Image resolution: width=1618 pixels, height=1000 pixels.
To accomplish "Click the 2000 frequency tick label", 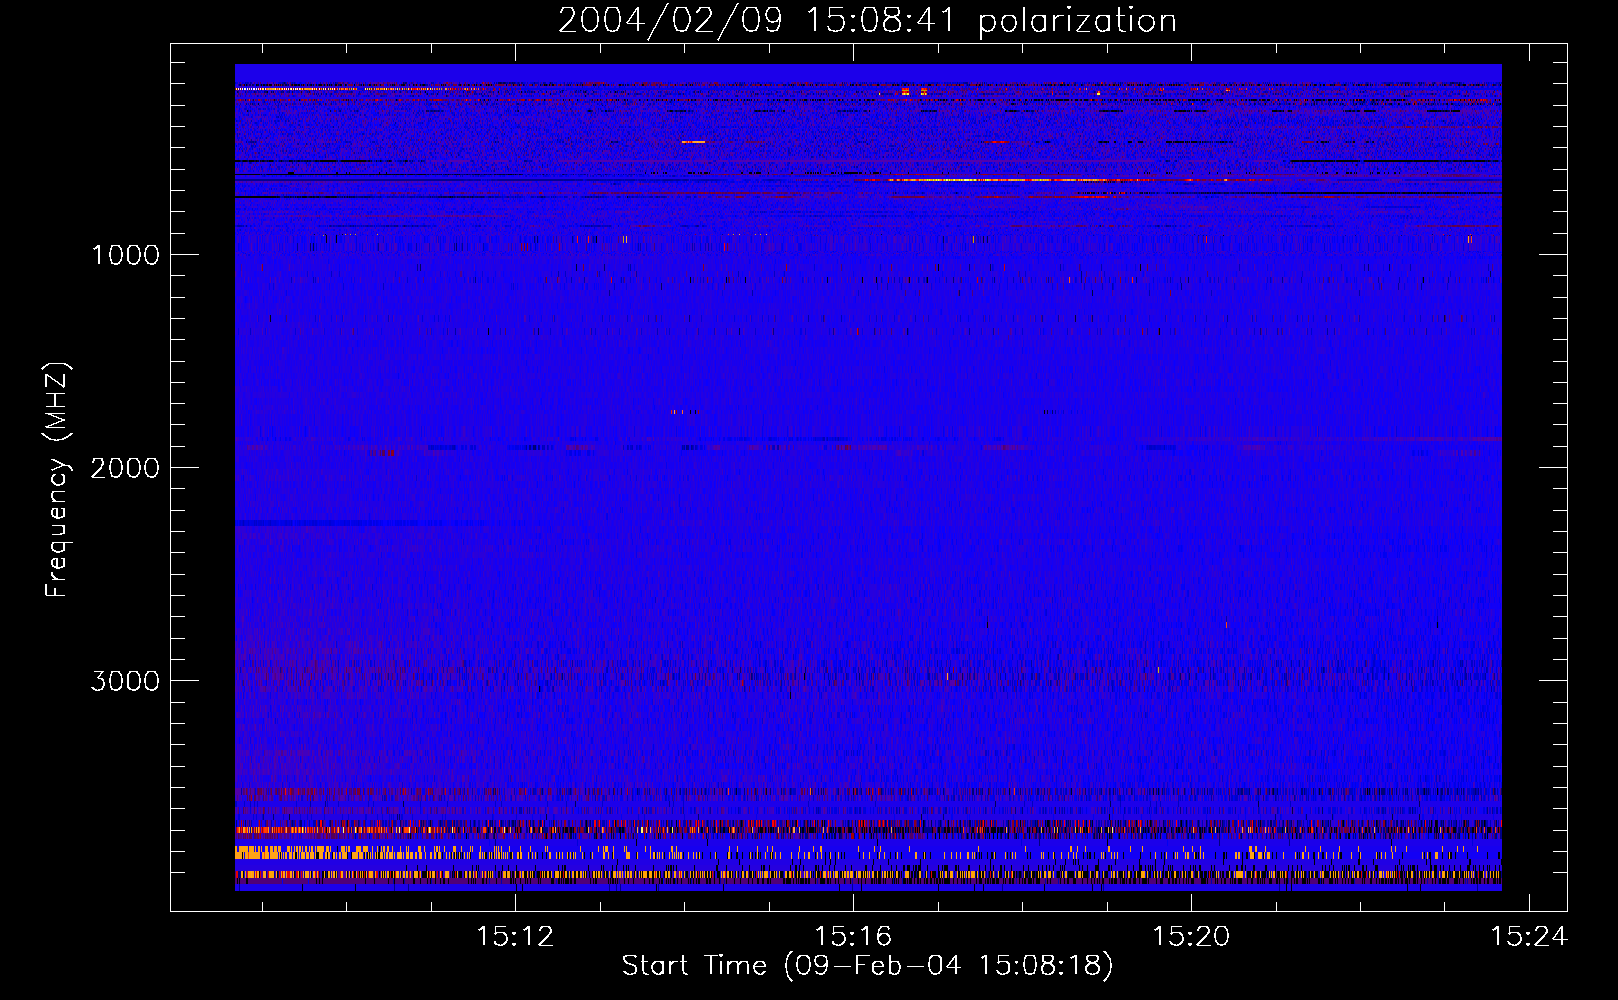I will point(125,468).
